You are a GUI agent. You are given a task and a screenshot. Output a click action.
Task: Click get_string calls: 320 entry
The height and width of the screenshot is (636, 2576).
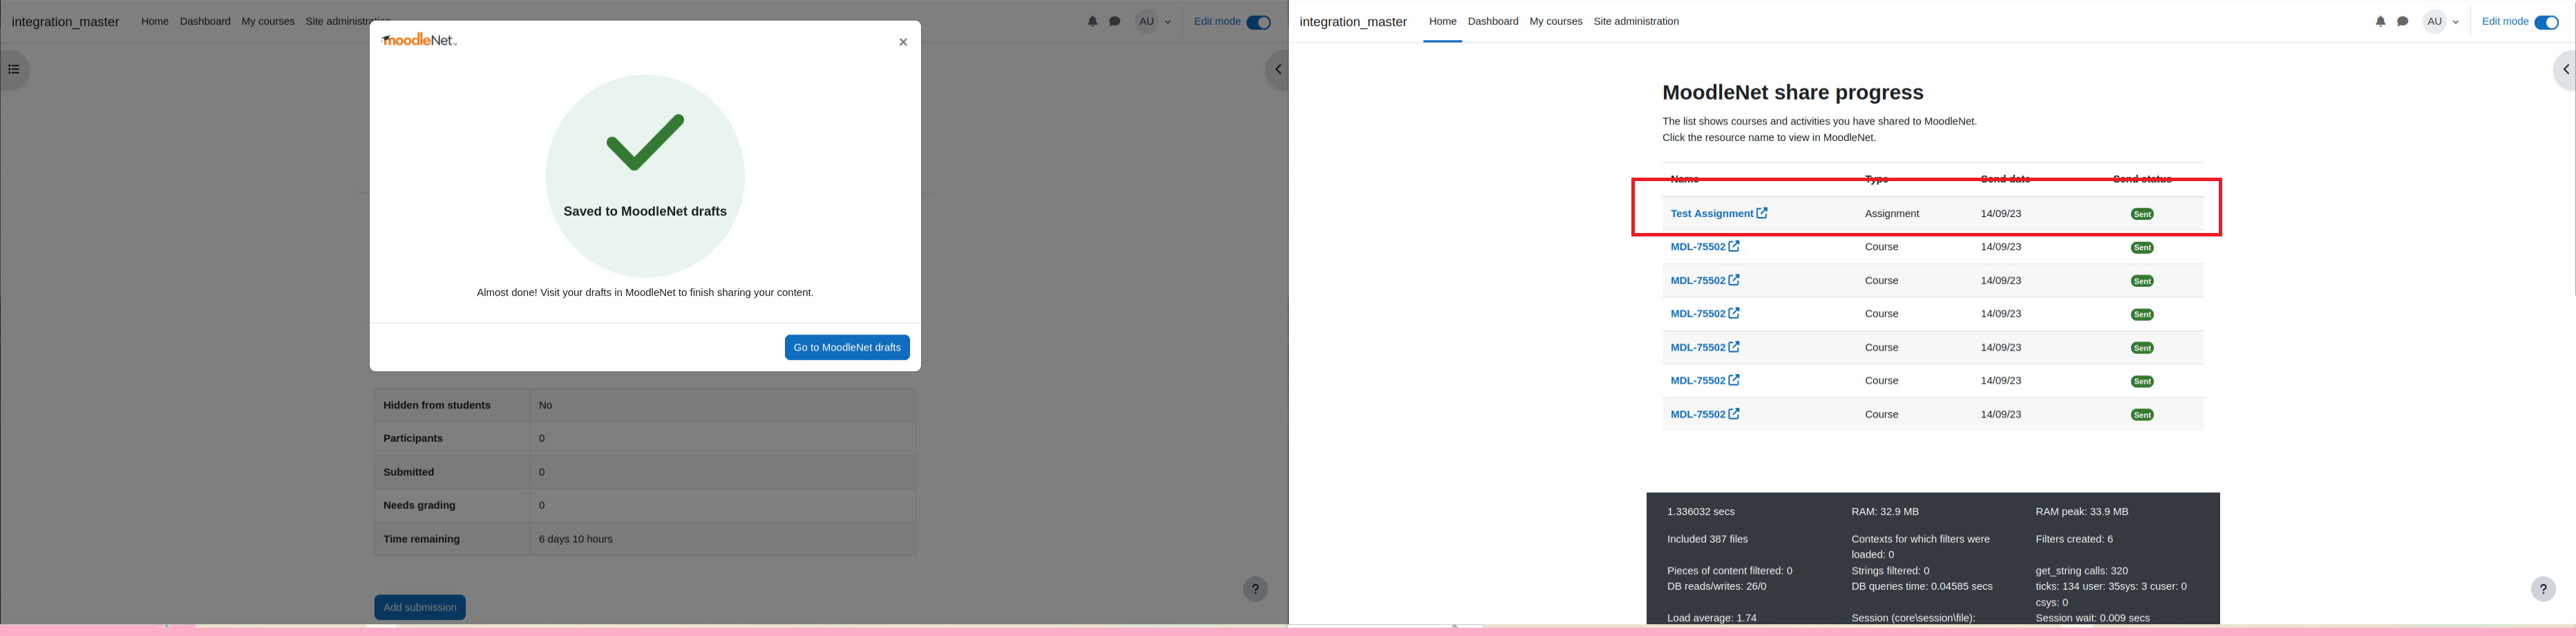pyautogui.click(x=2081, y=571)
